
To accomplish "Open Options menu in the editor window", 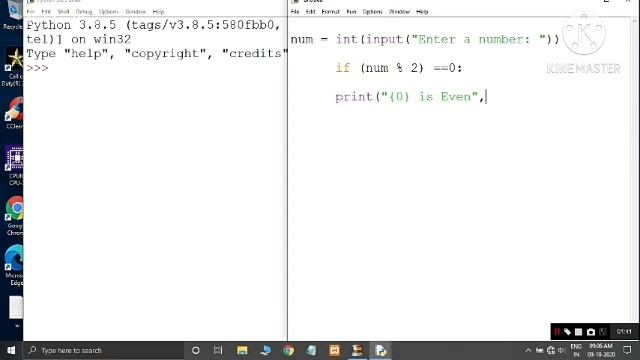I will [373, 12].
